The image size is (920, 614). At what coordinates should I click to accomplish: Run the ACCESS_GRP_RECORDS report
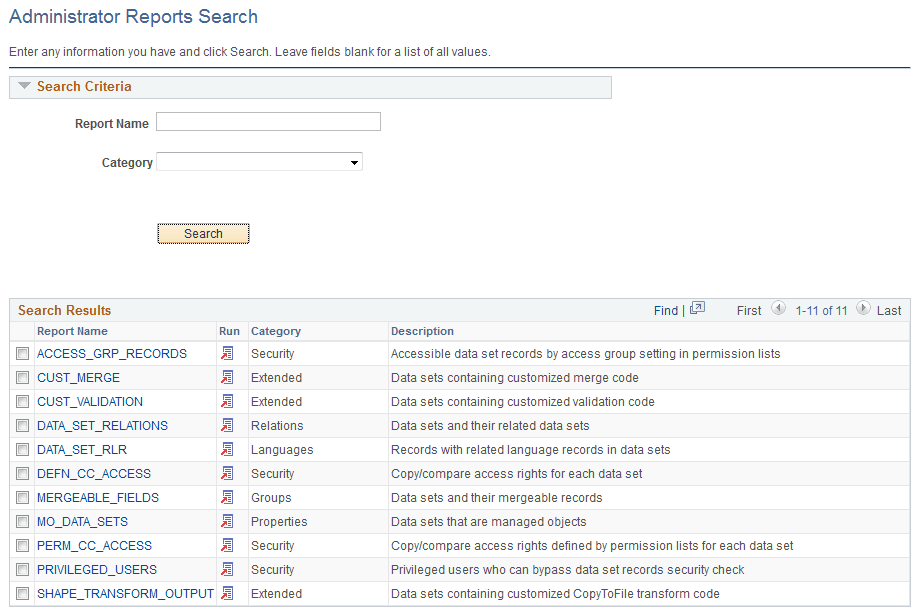click(x=227, y=354)
